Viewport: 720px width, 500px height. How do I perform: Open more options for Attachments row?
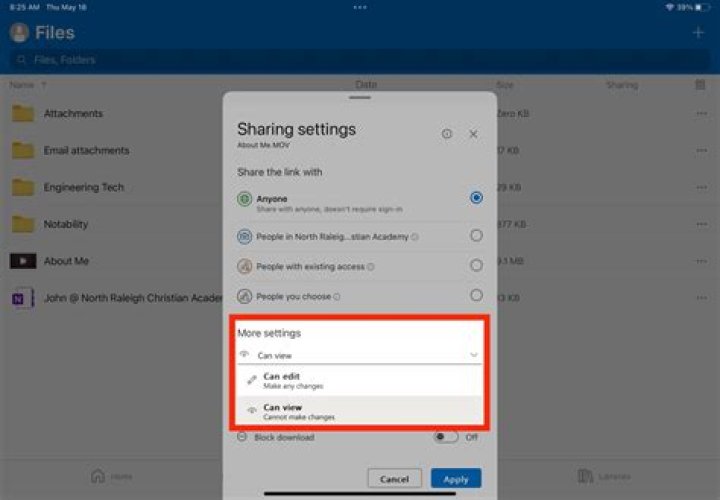[701, 113]
